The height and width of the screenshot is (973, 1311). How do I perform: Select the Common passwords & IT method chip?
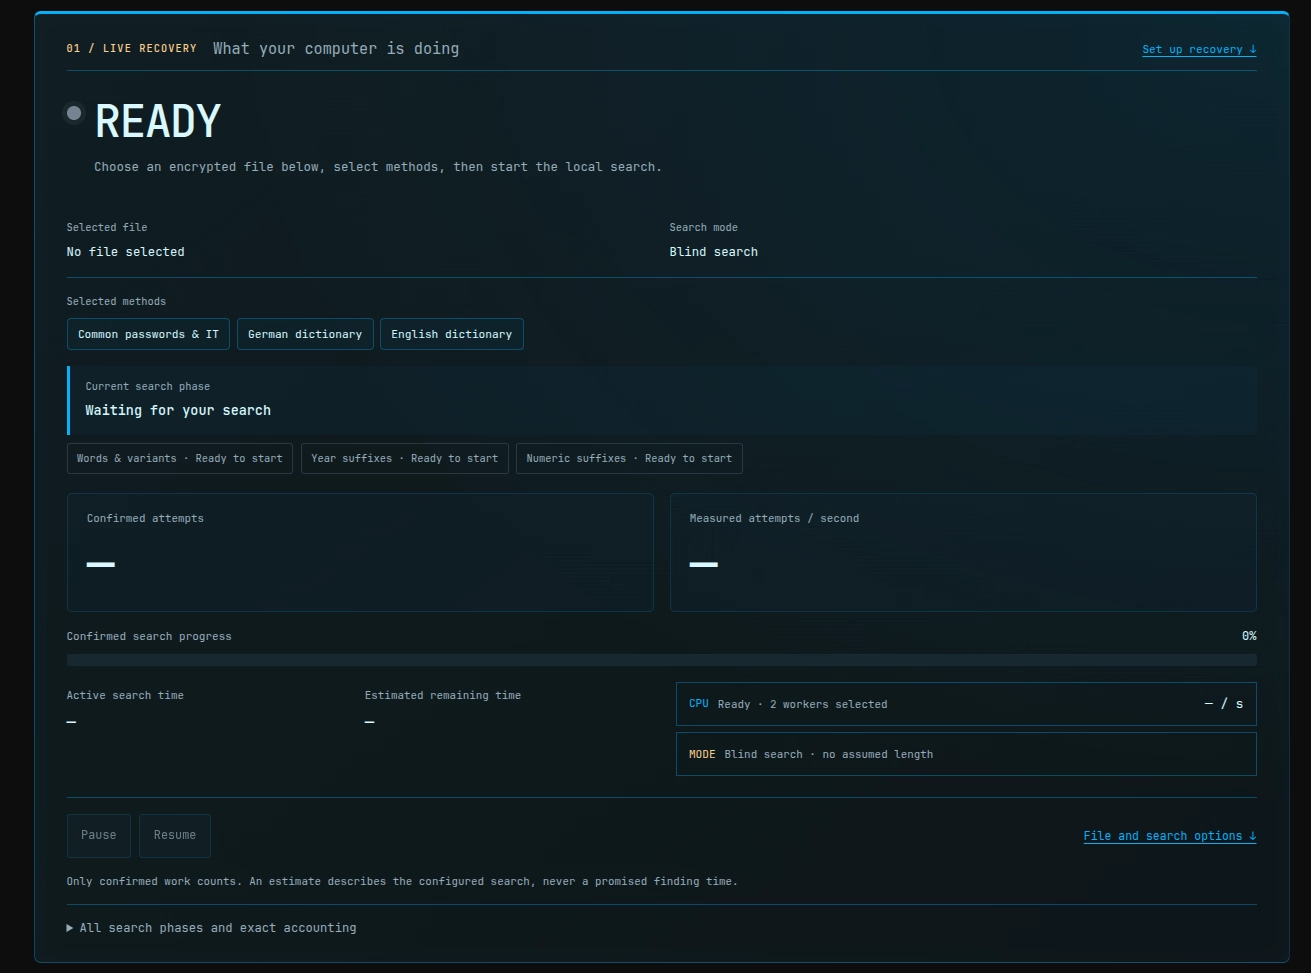[148, 334]
